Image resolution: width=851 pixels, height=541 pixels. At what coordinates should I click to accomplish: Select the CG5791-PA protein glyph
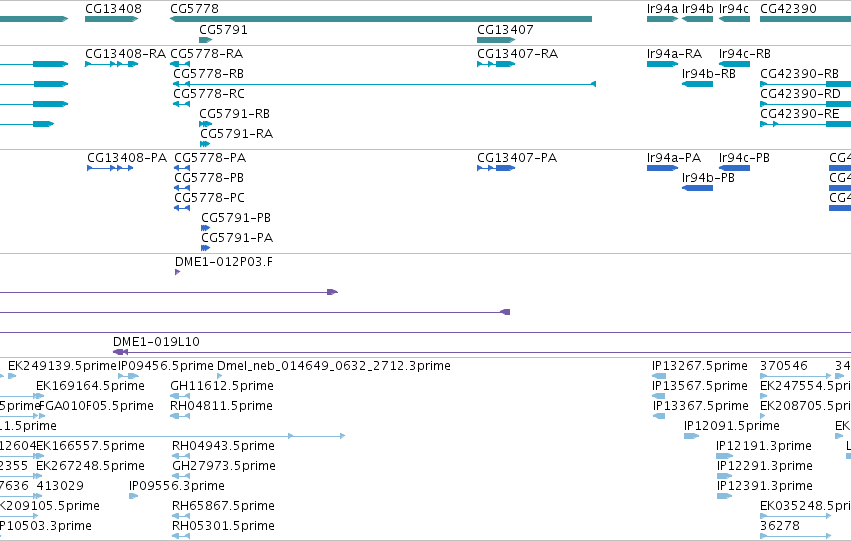tap(205, 249)
